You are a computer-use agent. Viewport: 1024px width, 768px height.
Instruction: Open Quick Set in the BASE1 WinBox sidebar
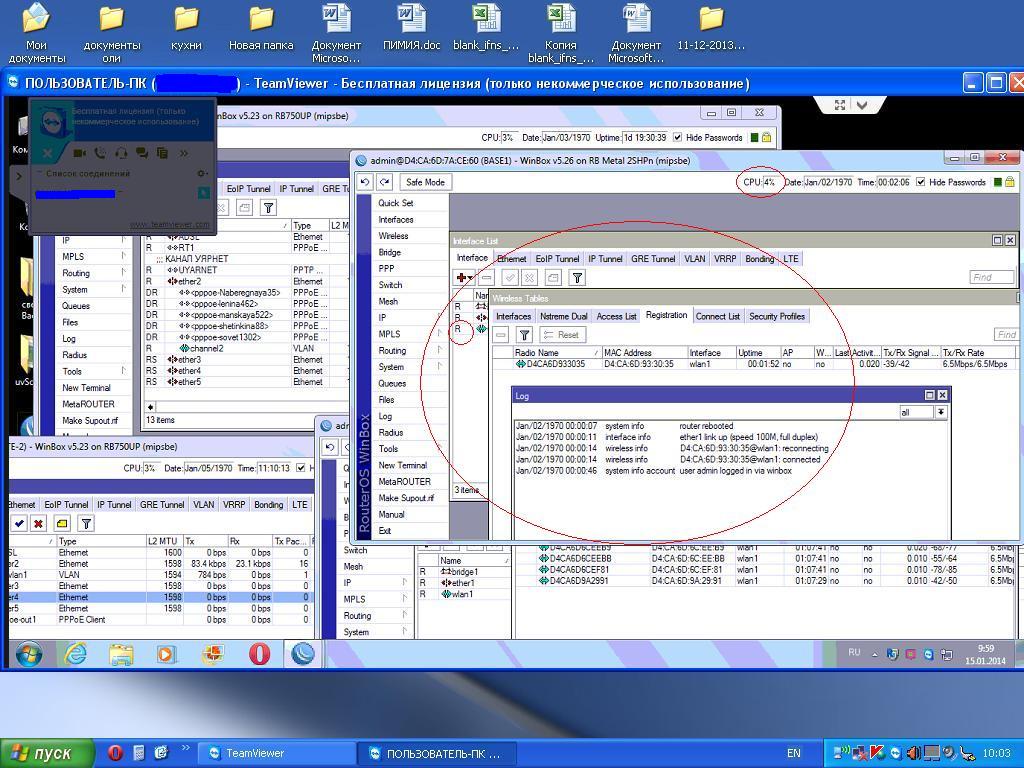[x=395, y=203]
